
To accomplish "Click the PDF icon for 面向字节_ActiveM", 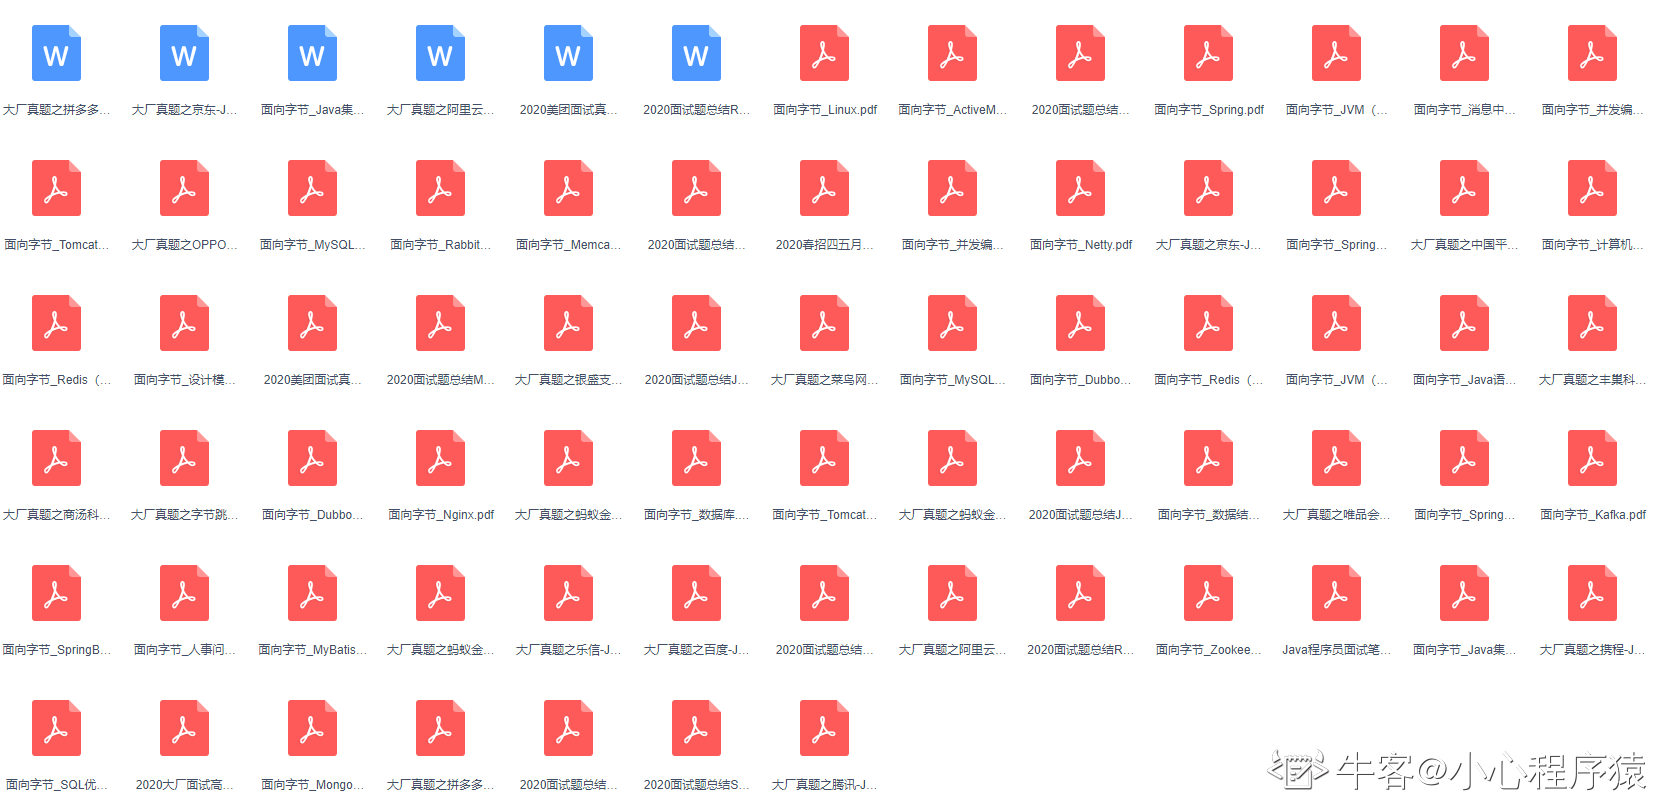I will pos(952,53).
